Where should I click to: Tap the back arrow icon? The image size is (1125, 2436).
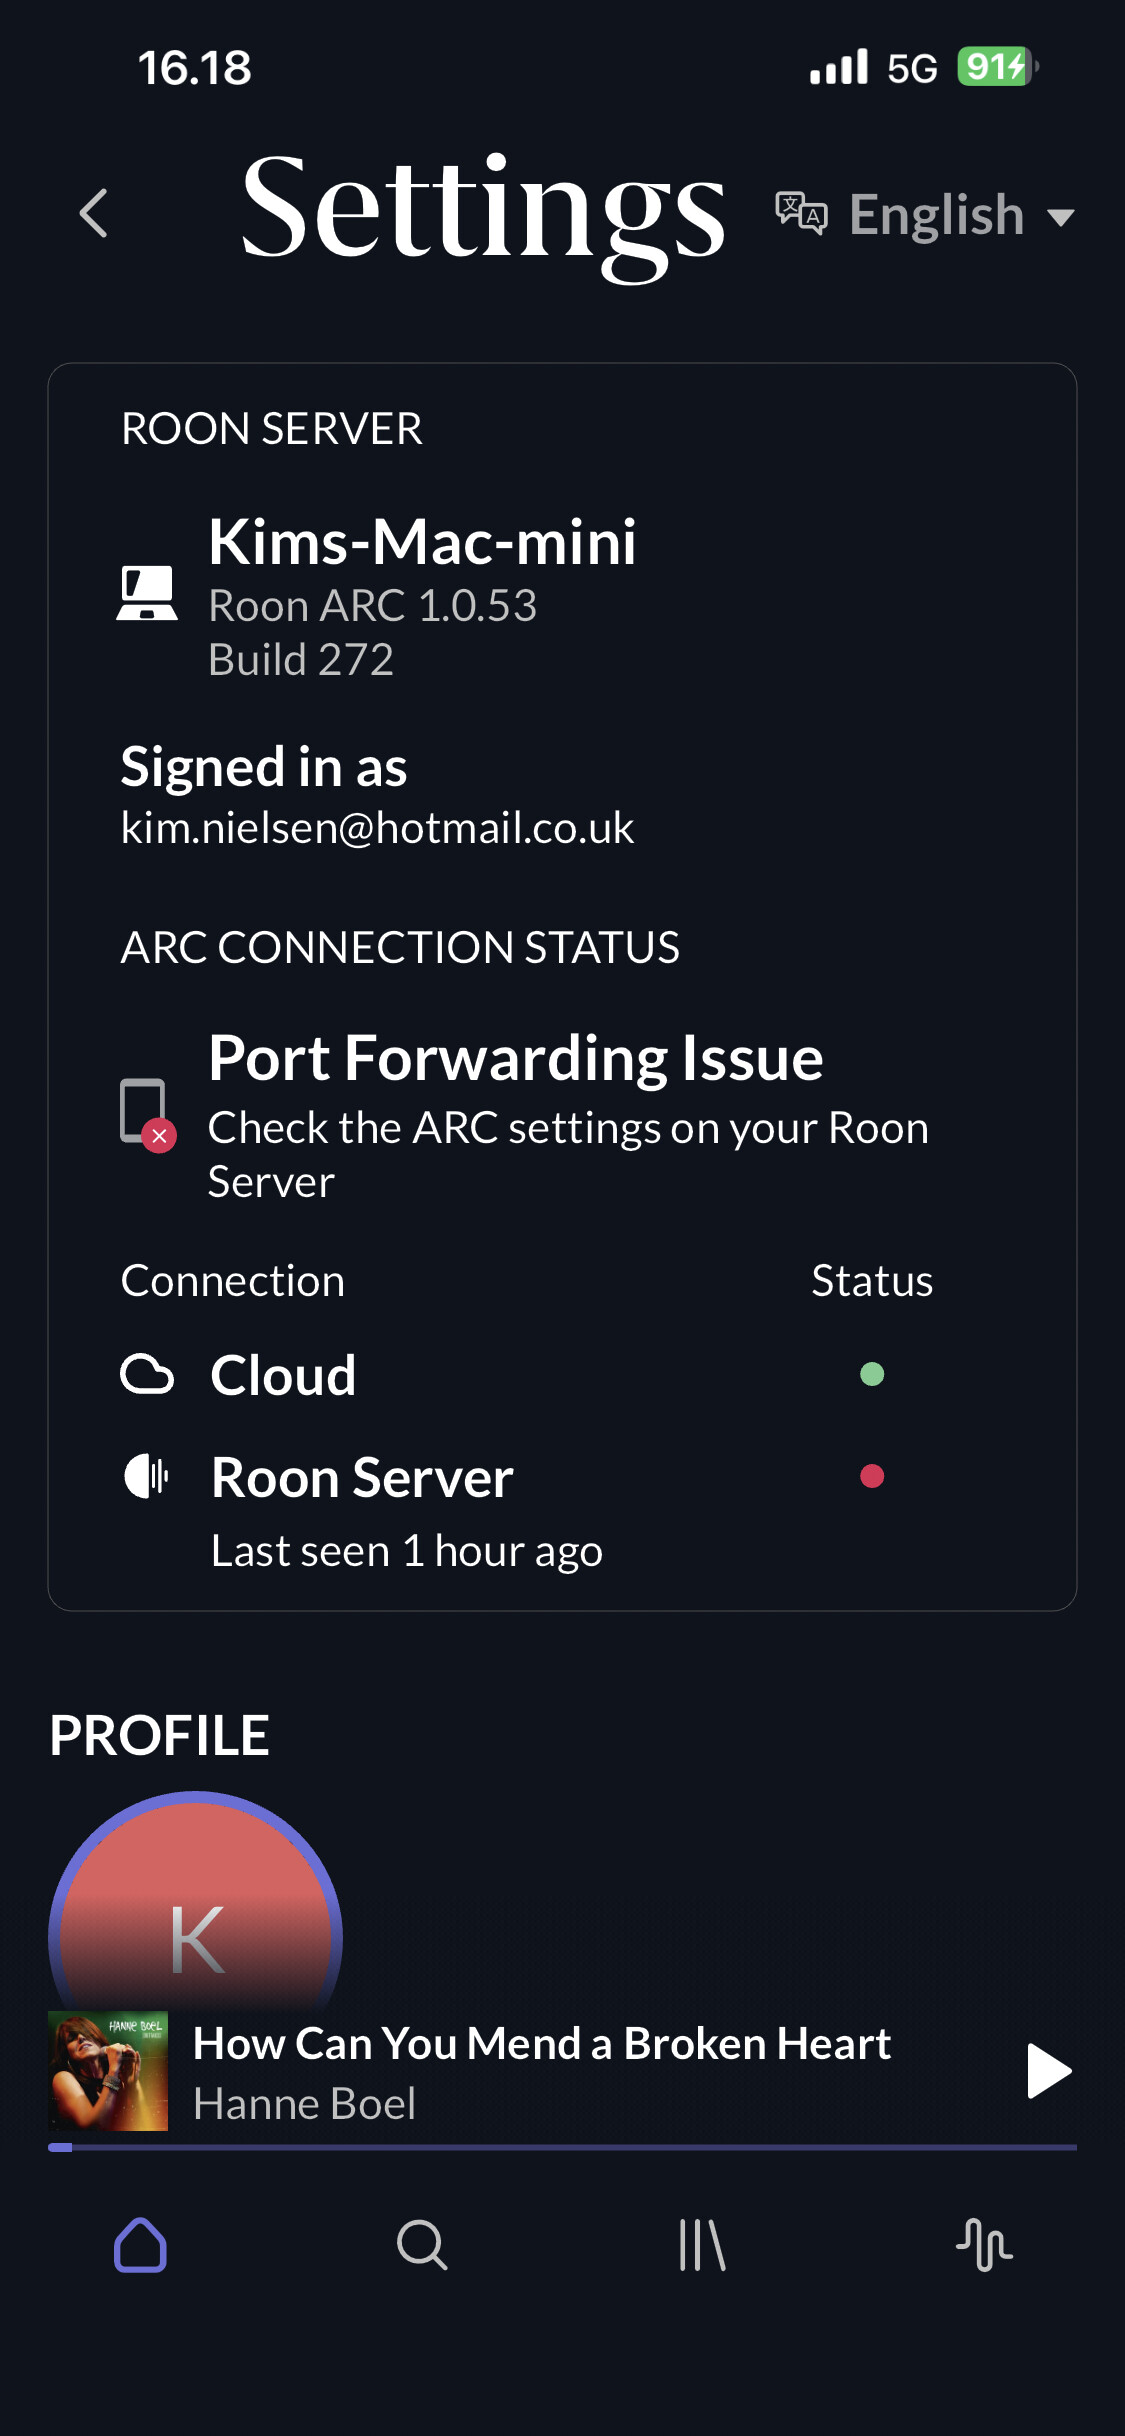[x=94, y=214]
